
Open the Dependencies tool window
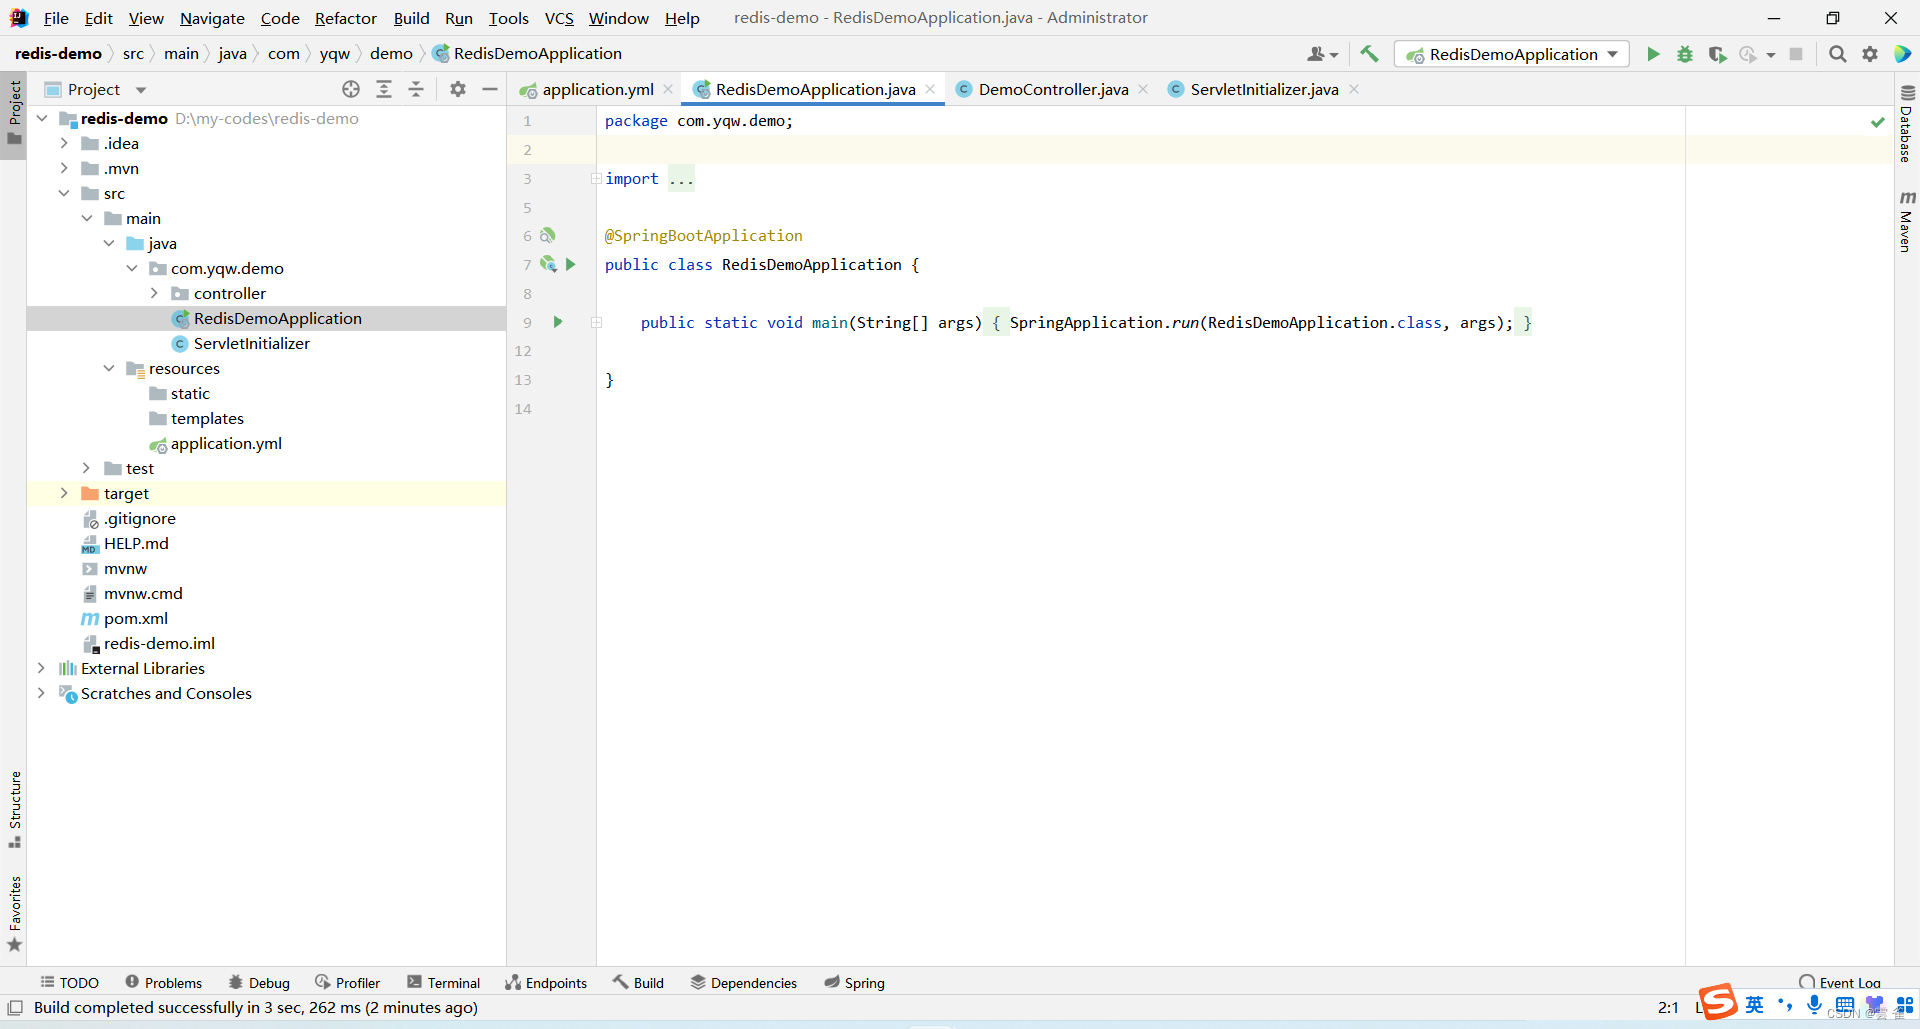click(x=744, y=983)
